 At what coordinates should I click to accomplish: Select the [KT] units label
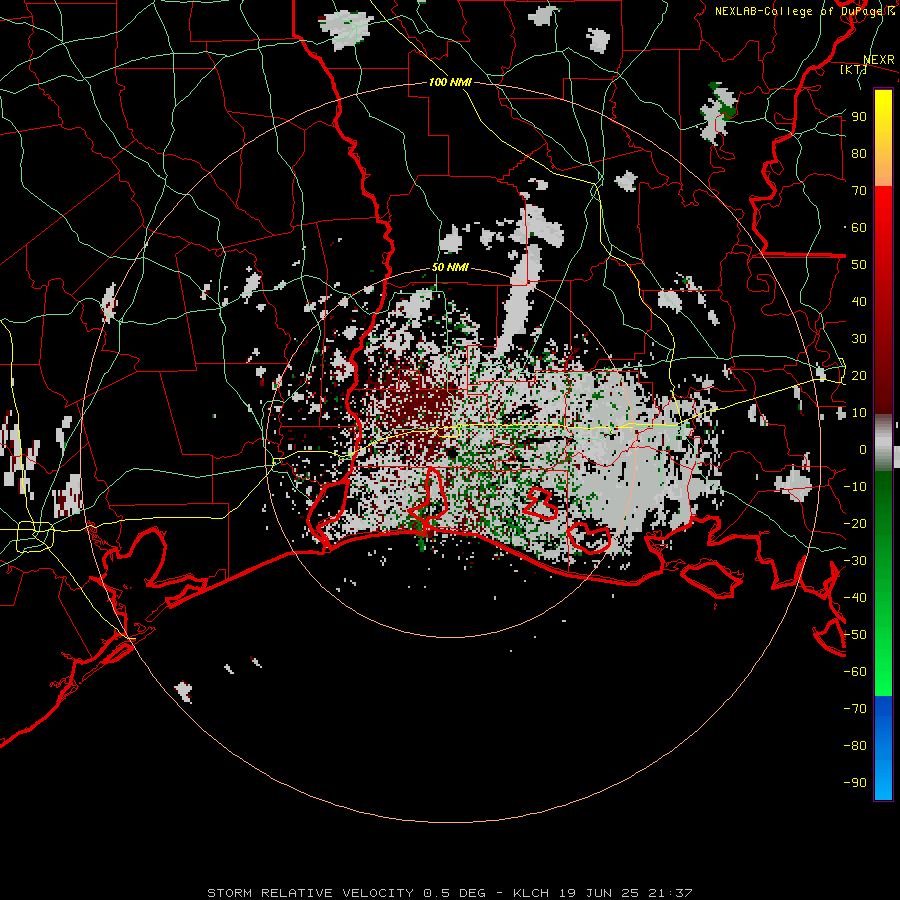pyautogui.click(x=853, y=69)
